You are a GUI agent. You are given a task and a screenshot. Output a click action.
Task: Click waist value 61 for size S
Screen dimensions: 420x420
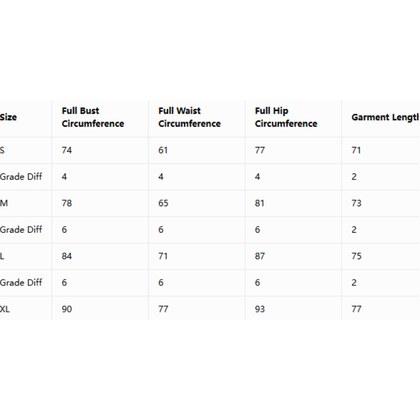pyautogui.click(x=163, y=150)
